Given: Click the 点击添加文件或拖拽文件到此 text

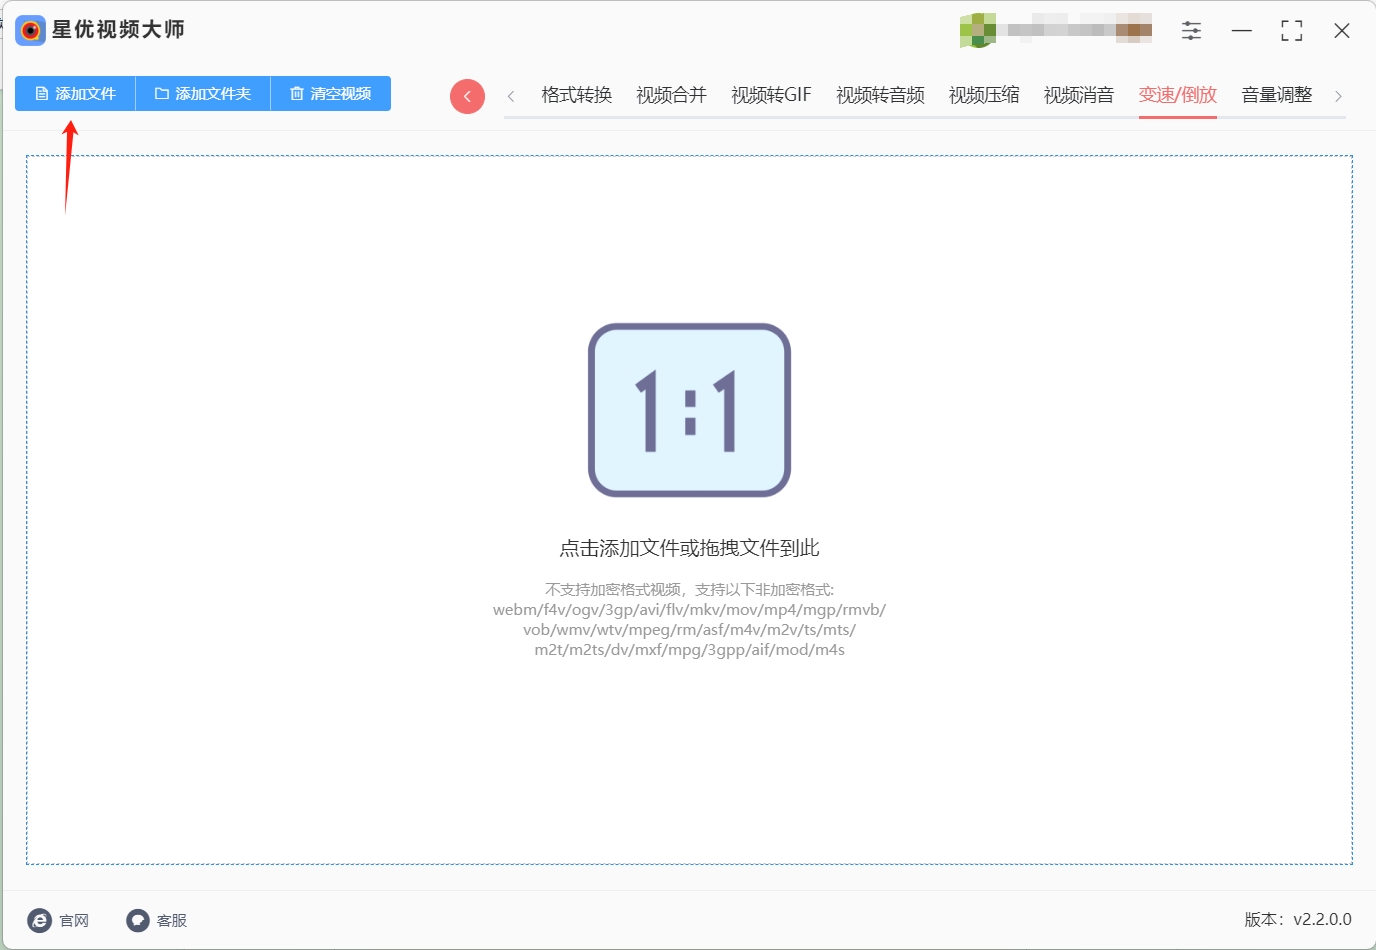Looking at the screenshot, I should [x=689, y=548].
